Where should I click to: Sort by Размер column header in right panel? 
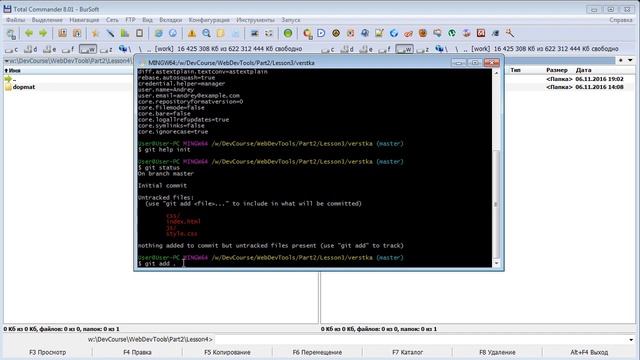point(557,70)
